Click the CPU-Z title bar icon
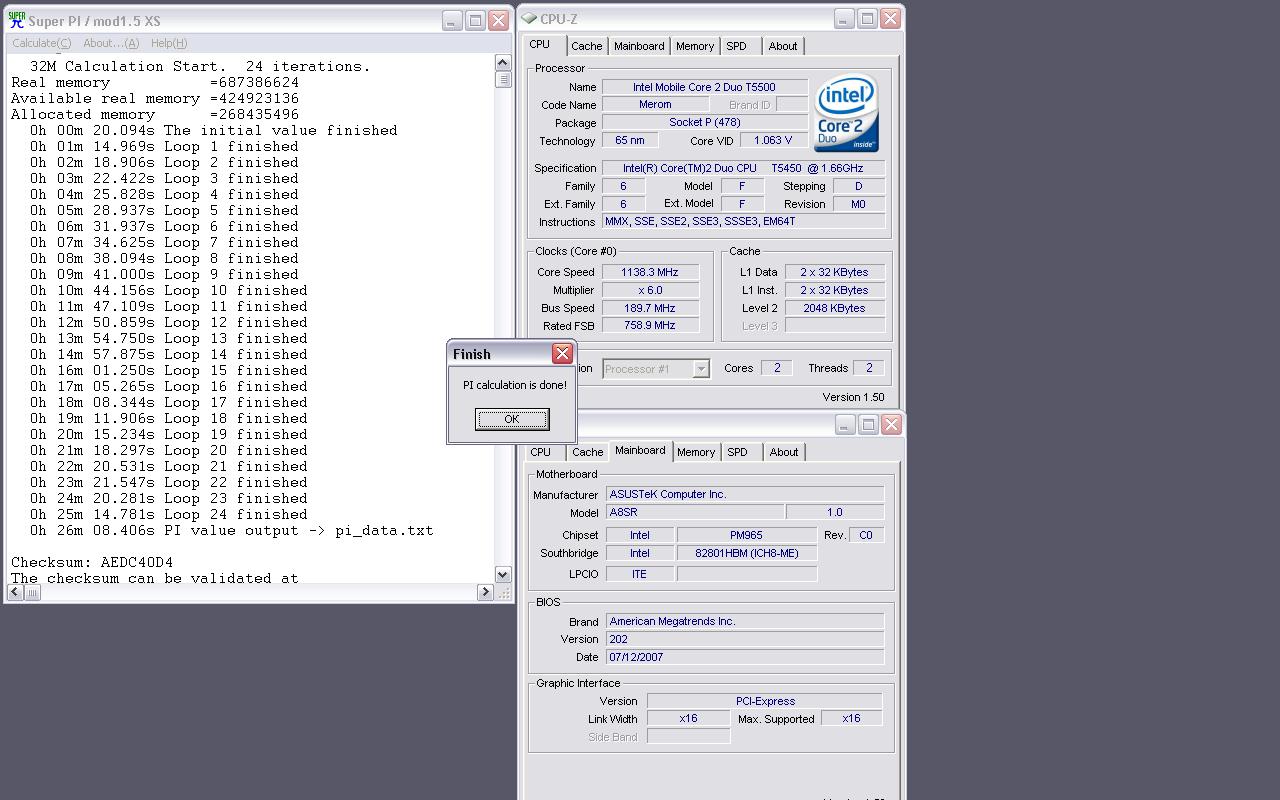Screen dimensions: 1280x800 pos(529,18)
